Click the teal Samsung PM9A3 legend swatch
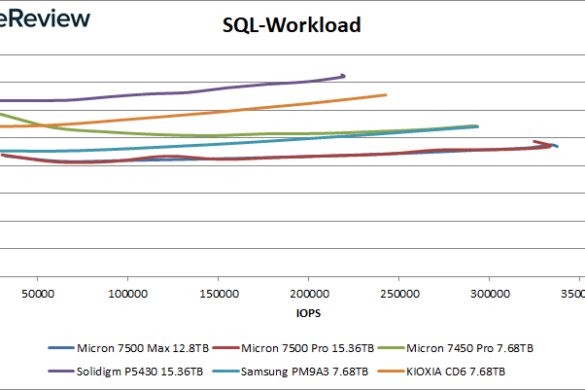 coord(226,371)
